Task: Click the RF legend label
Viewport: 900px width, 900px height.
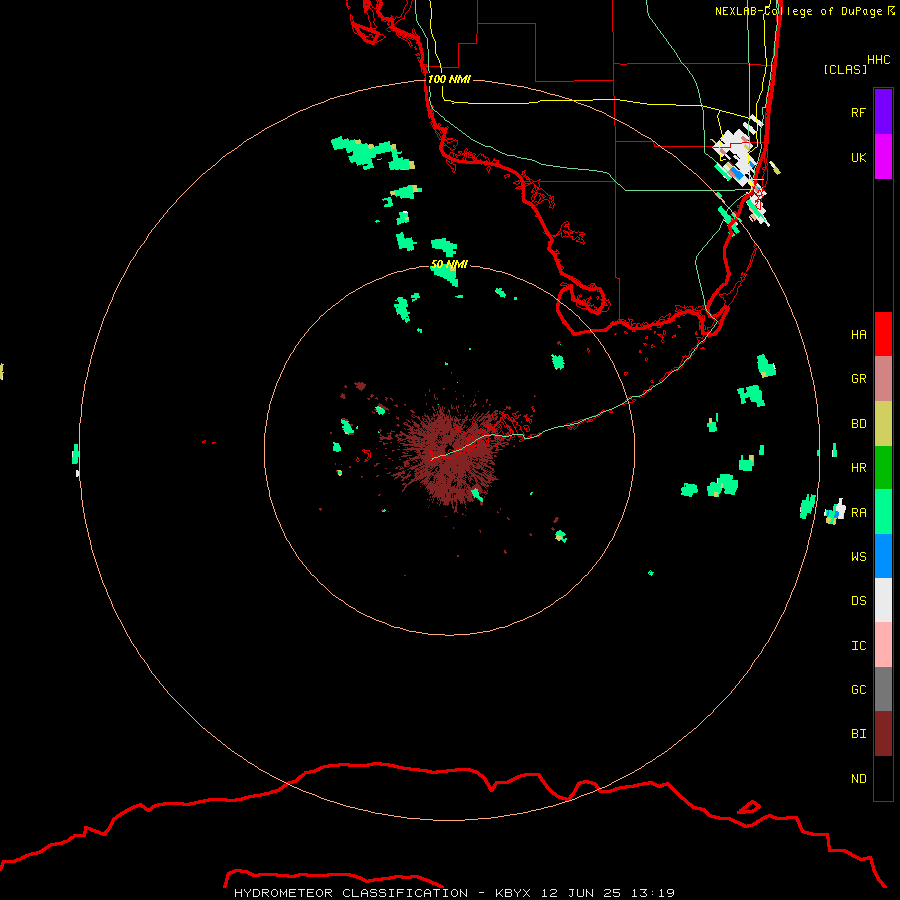Action: pos(858,112)
